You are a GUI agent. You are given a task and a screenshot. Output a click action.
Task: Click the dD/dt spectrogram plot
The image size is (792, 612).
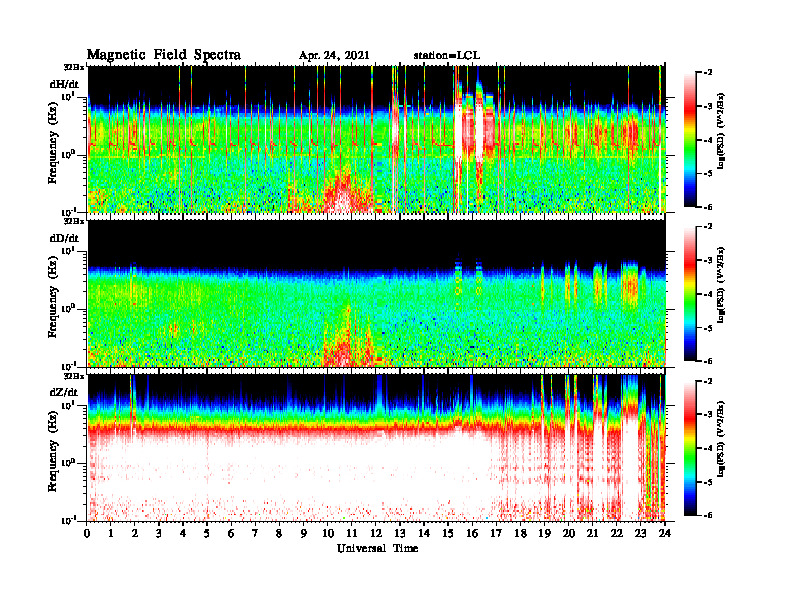click(376, 293)
